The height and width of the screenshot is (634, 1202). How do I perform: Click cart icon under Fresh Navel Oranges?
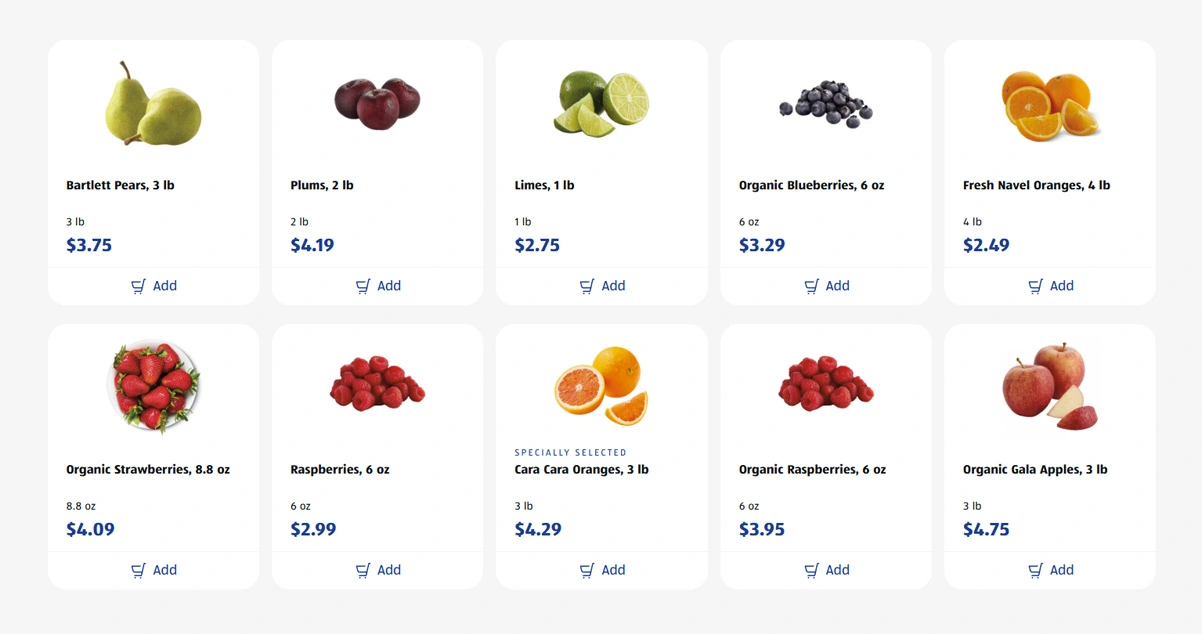coord(1036,287)
